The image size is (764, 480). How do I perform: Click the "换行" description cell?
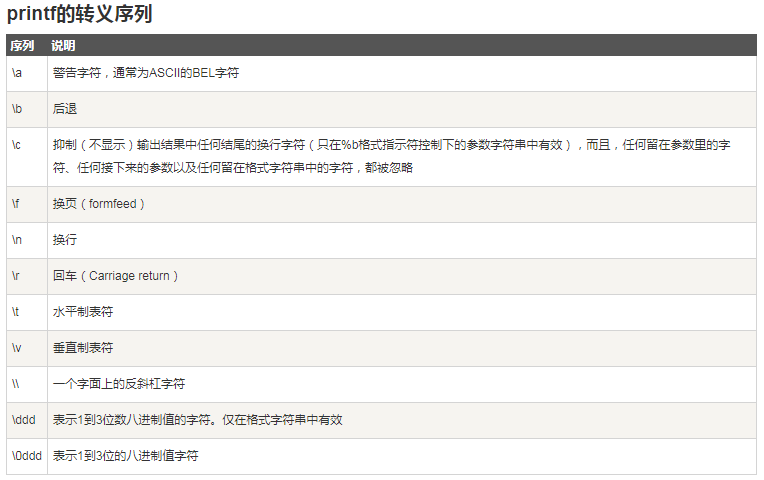(401, 241)
